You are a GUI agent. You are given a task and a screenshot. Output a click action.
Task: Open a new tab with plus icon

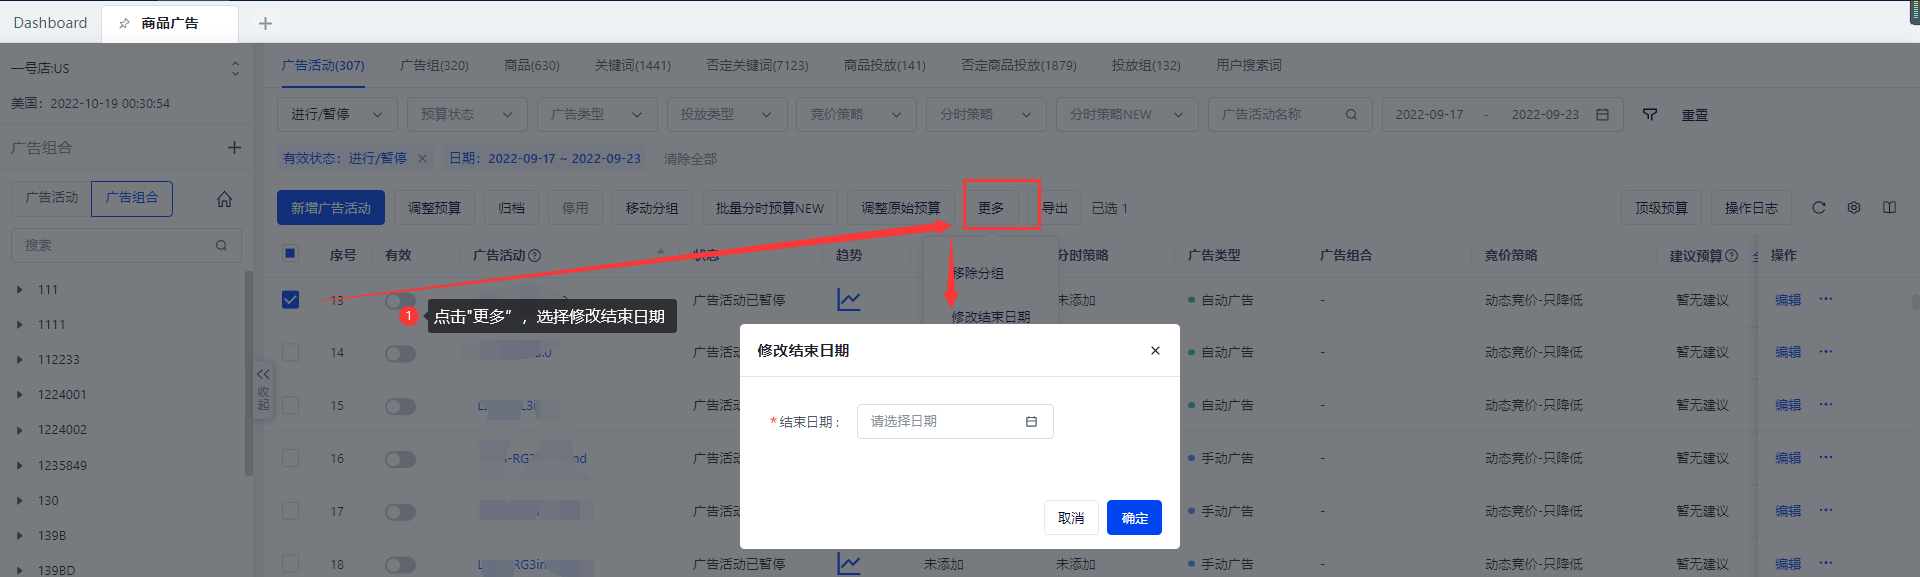[x=265, y=23]
